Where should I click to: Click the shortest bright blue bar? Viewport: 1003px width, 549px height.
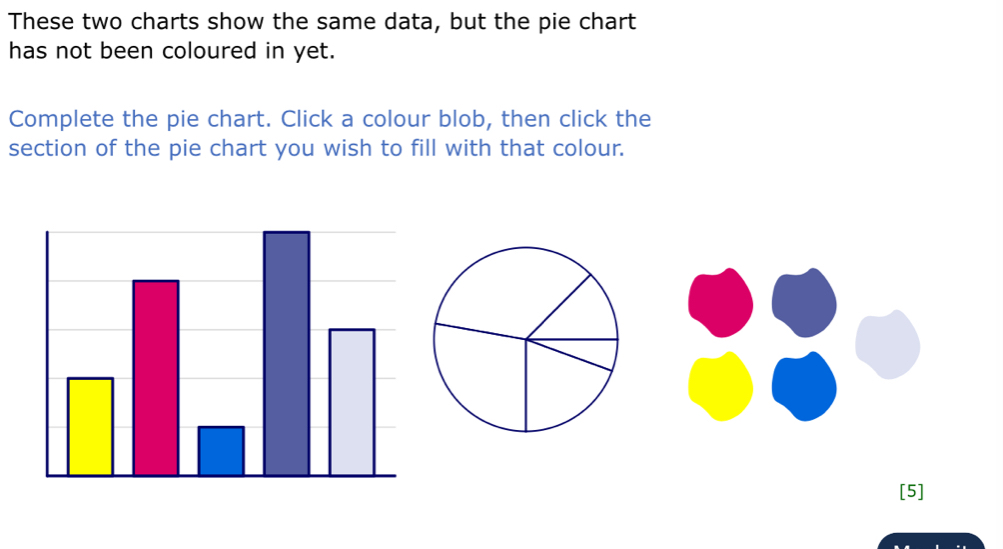tap(221, 451)
